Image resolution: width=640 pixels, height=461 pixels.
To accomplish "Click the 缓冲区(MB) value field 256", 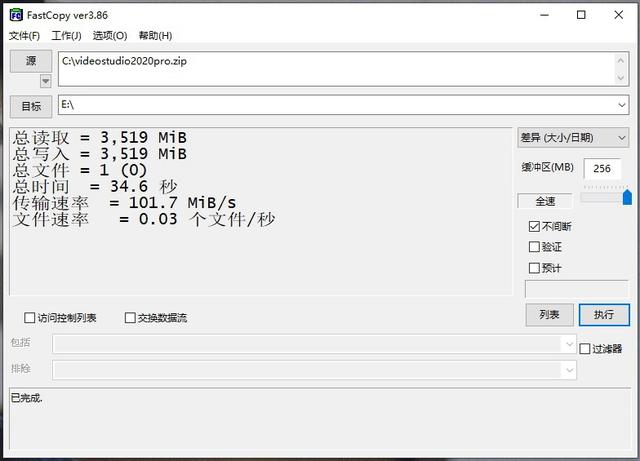I will pyautogui.click(x=602, y=169).
